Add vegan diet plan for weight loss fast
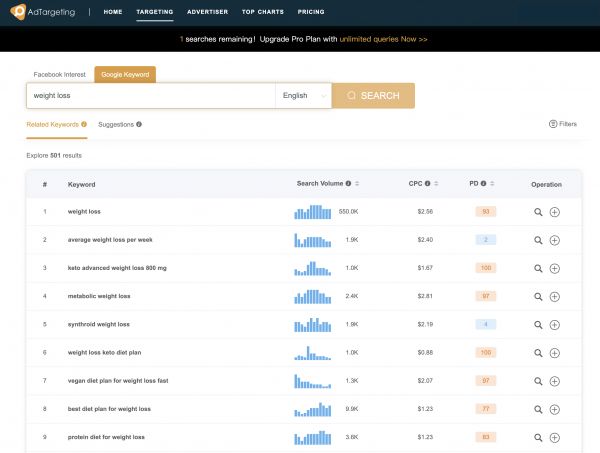Viewport: 600px width, 453px height. [x=554, y=381]
